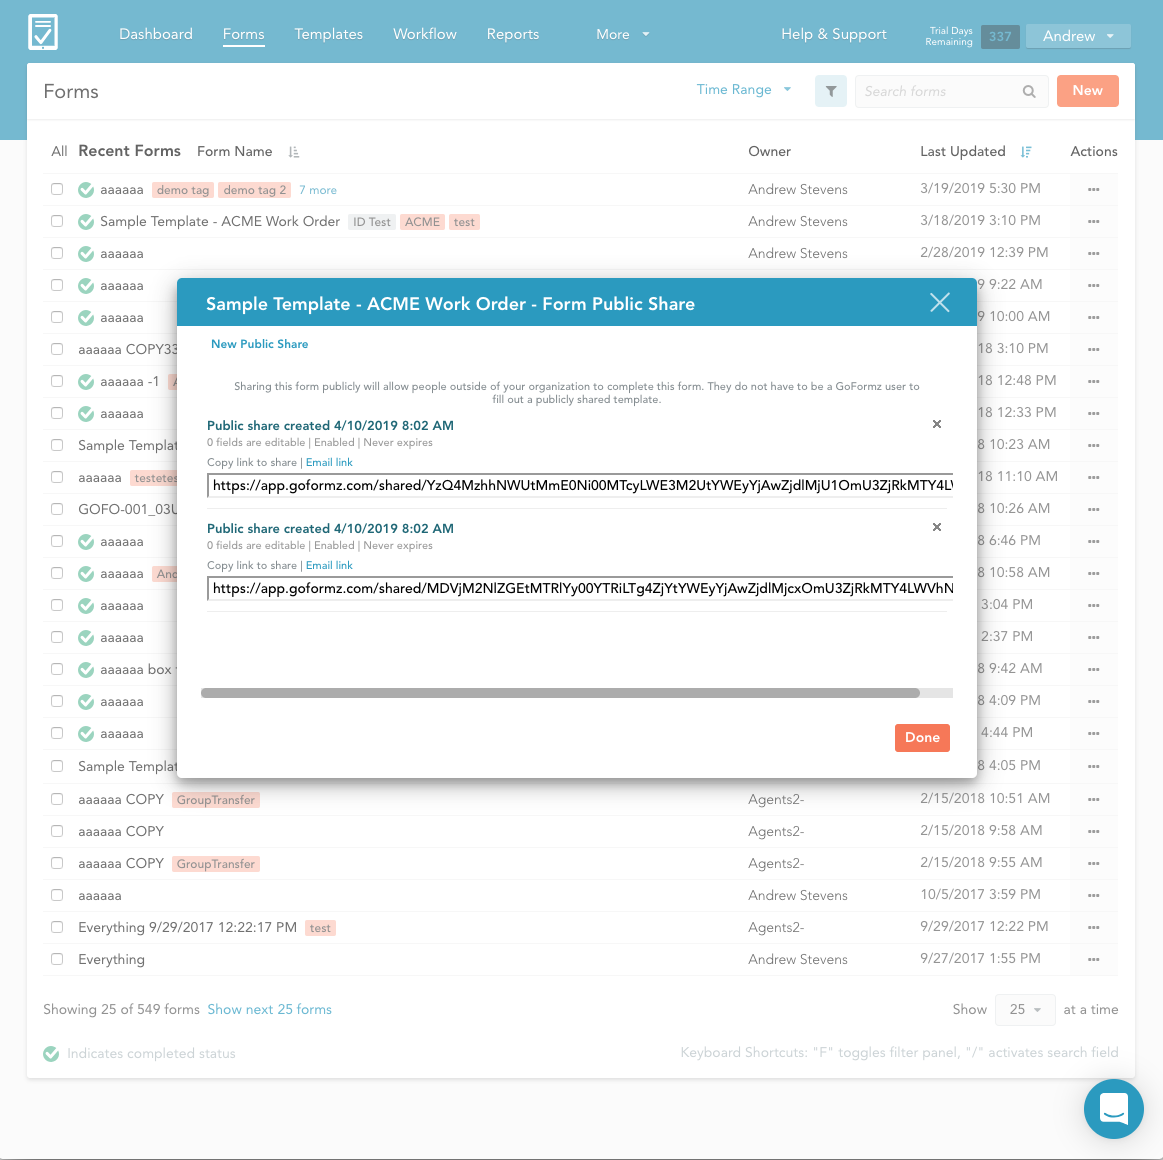
Task: Expand the Time Range dropdown
Action: [x=744, y=90]
